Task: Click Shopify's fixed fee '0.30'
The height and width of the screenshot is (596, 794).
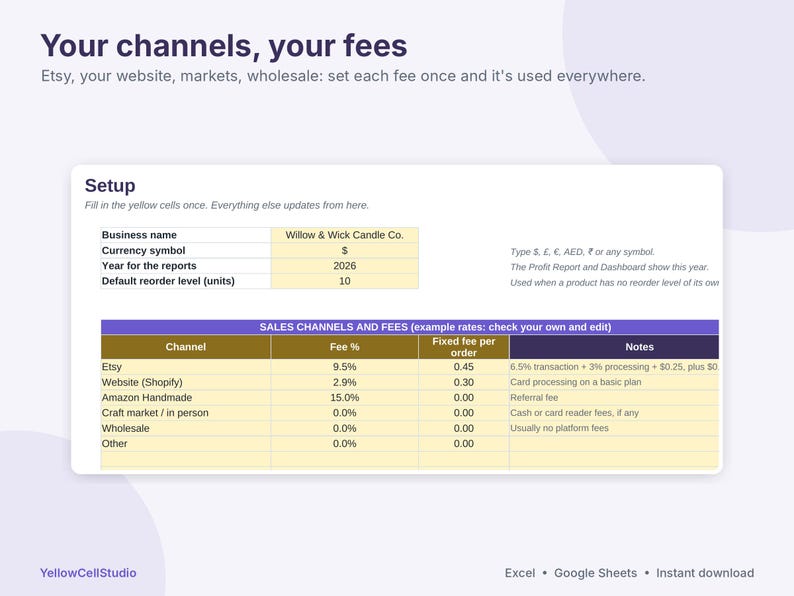Action: pos(464,382)
